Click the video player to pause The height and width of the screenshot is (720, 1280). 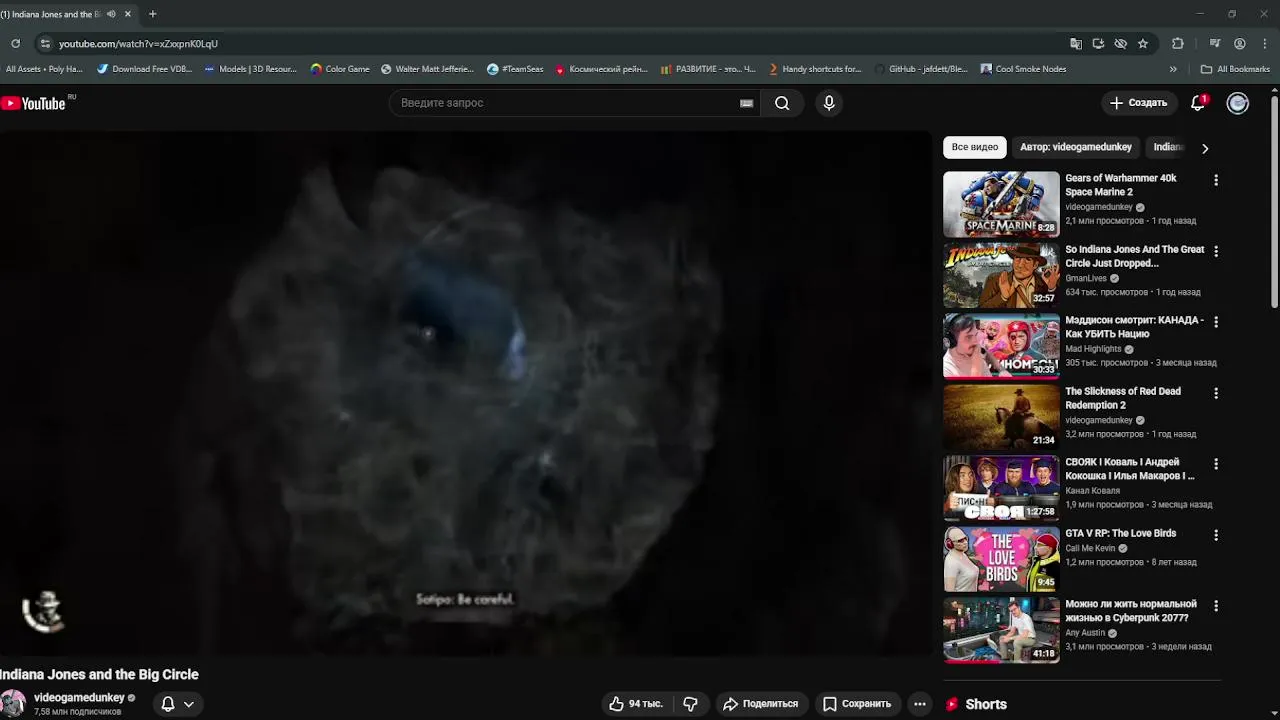tap(465, 392)
